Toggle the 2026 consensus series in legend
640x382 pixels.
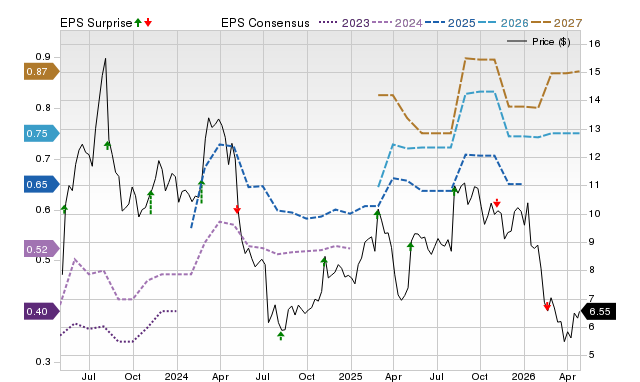503,23
